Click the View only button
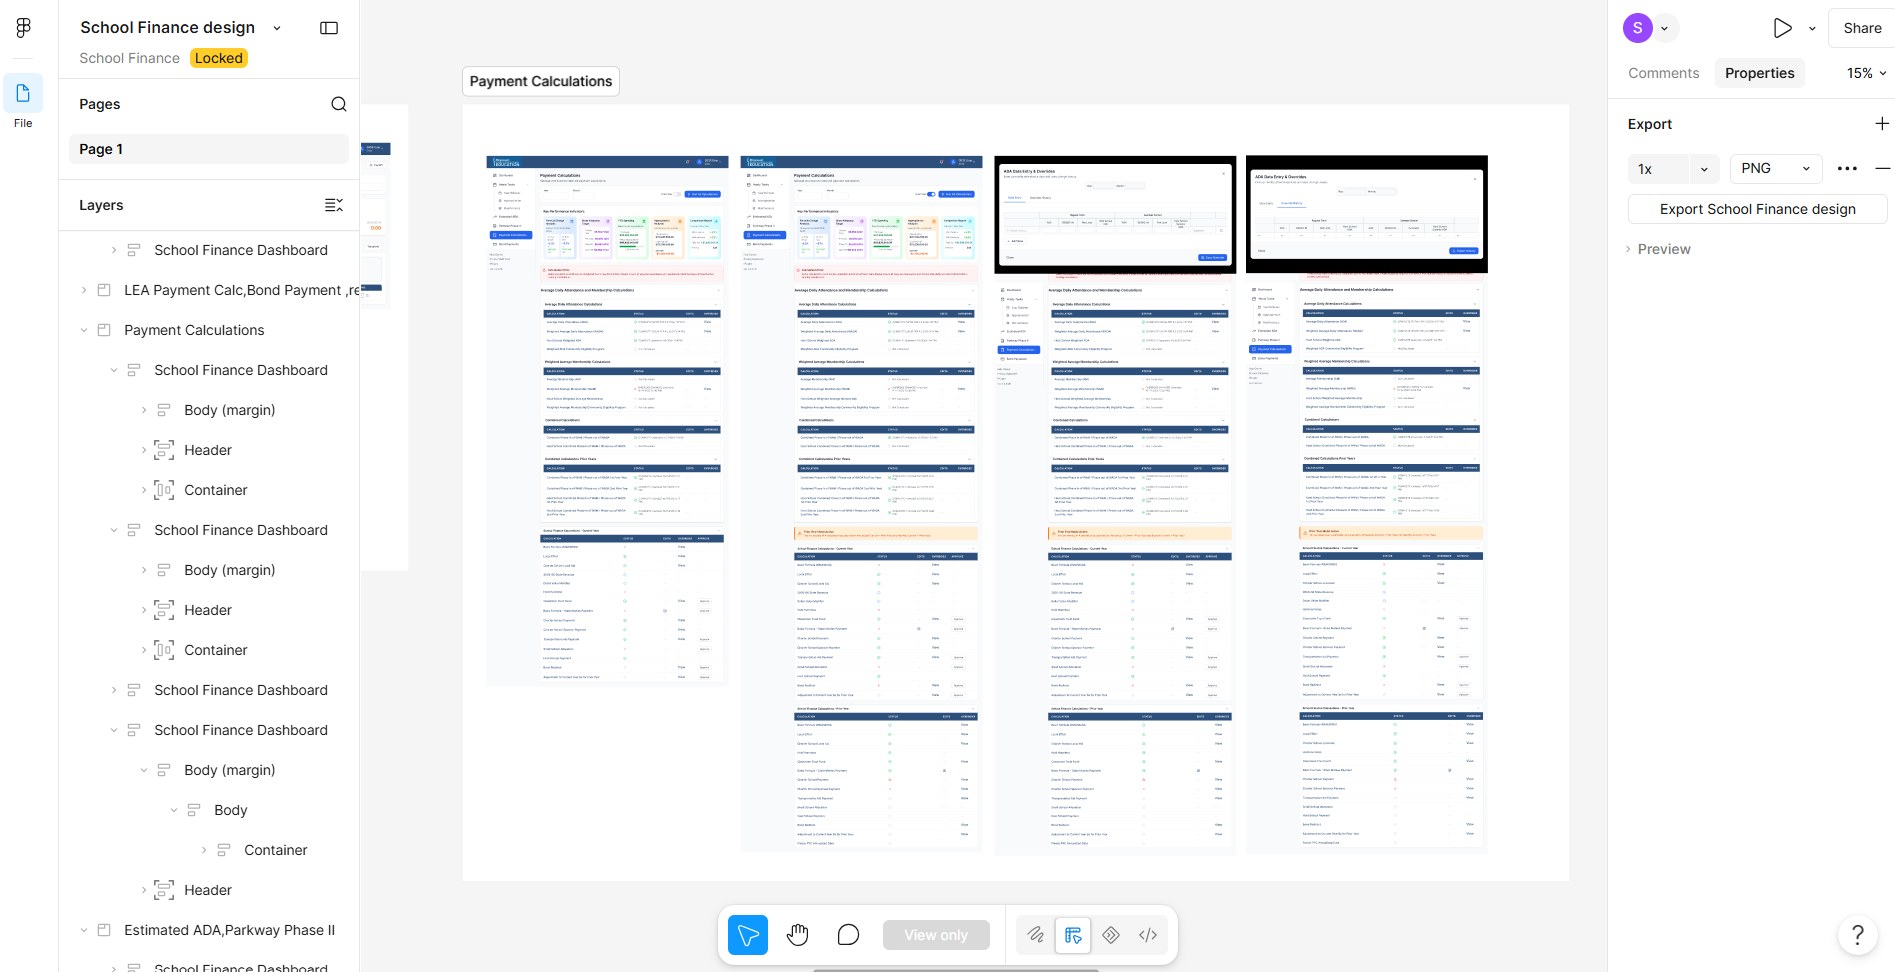1895x972 pixels. tap(936, 935)
